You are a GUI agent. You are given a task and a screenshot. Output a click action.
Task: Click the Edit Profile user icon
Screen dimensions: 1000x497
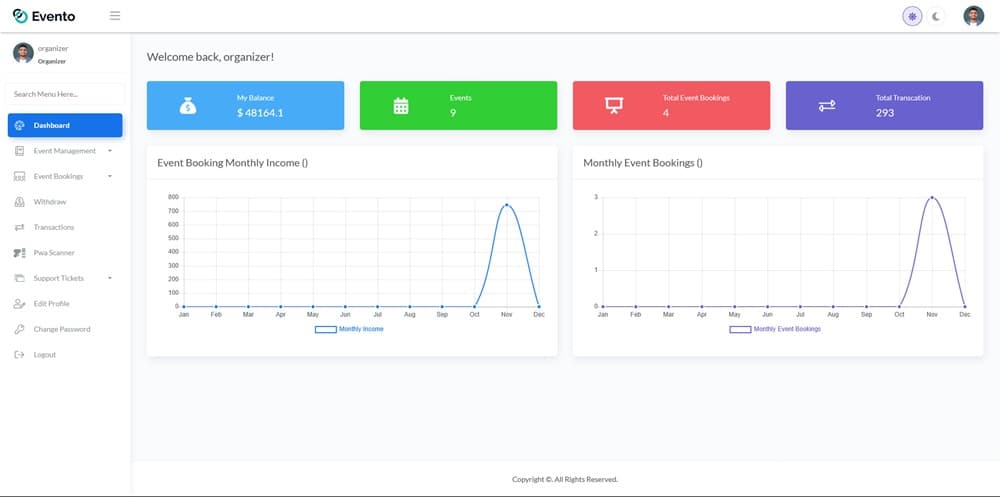coord(20,304)
